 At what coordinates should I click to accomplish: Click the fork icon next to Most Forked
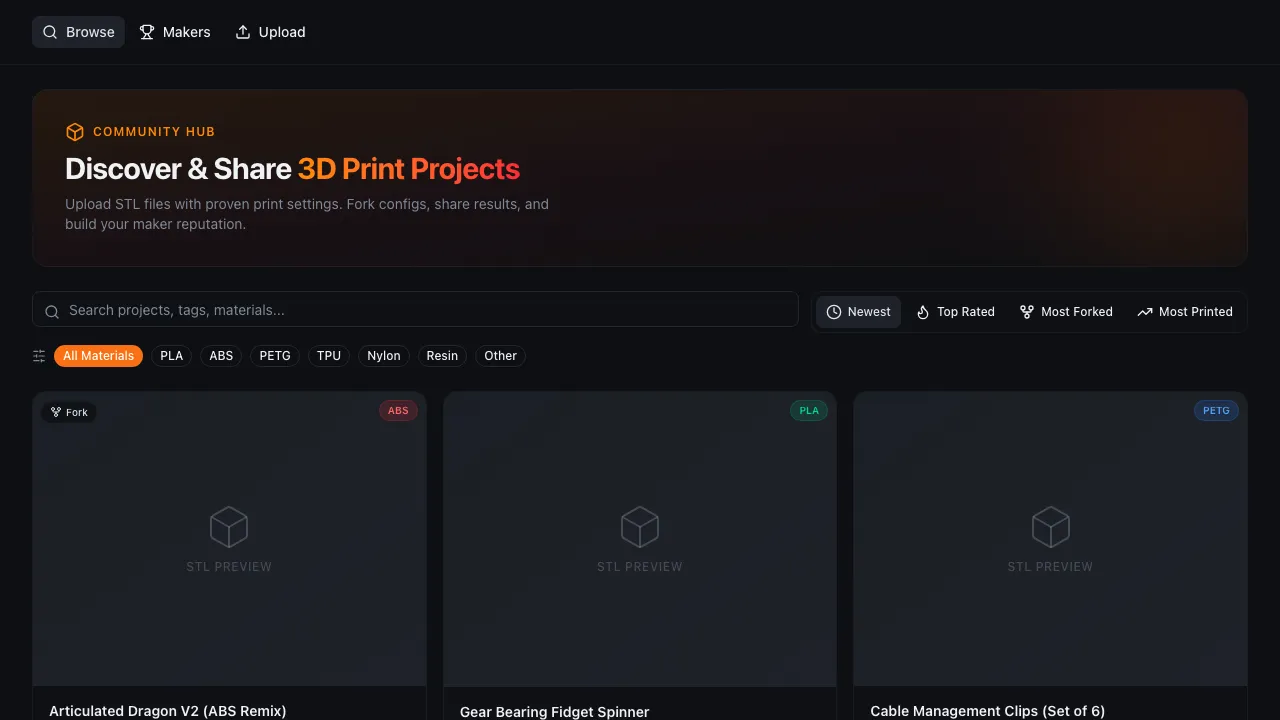1027,311
